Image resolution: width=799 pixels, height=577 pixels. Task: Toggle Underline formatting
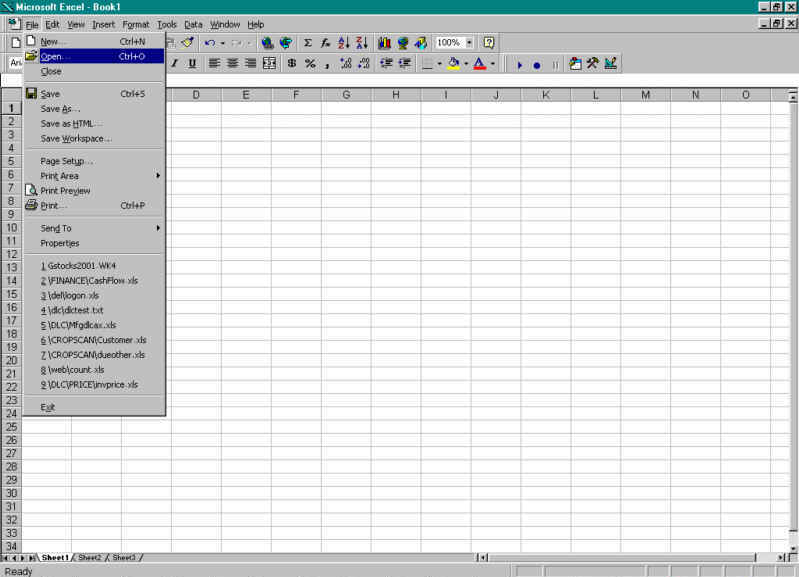click(192, 63)
